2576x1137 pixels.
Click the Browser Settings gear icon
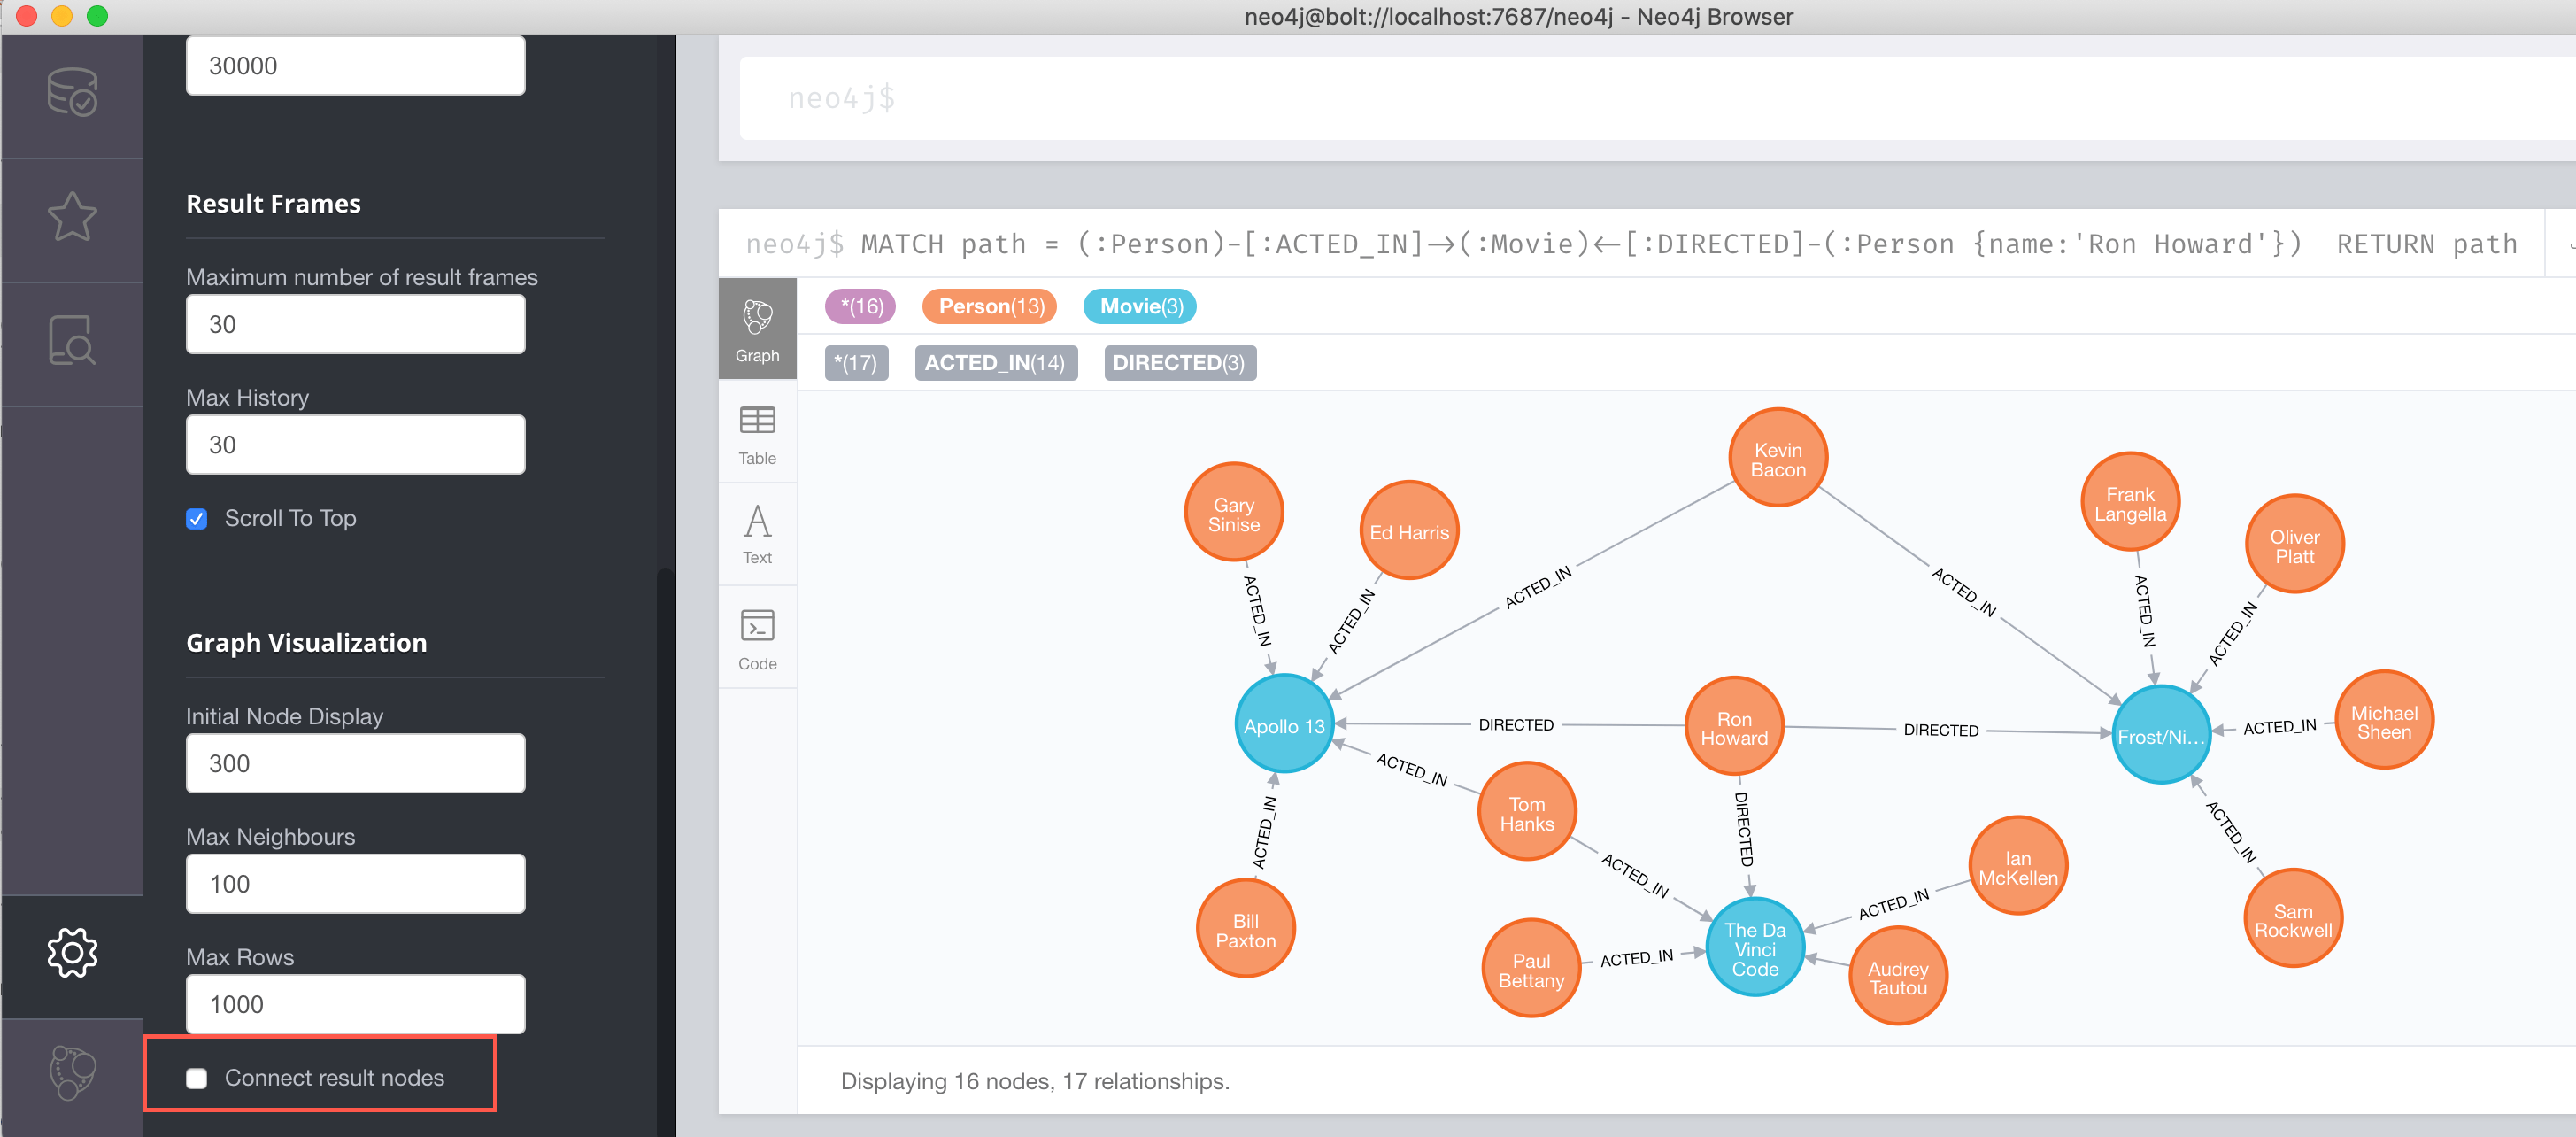tap(72, 952)
